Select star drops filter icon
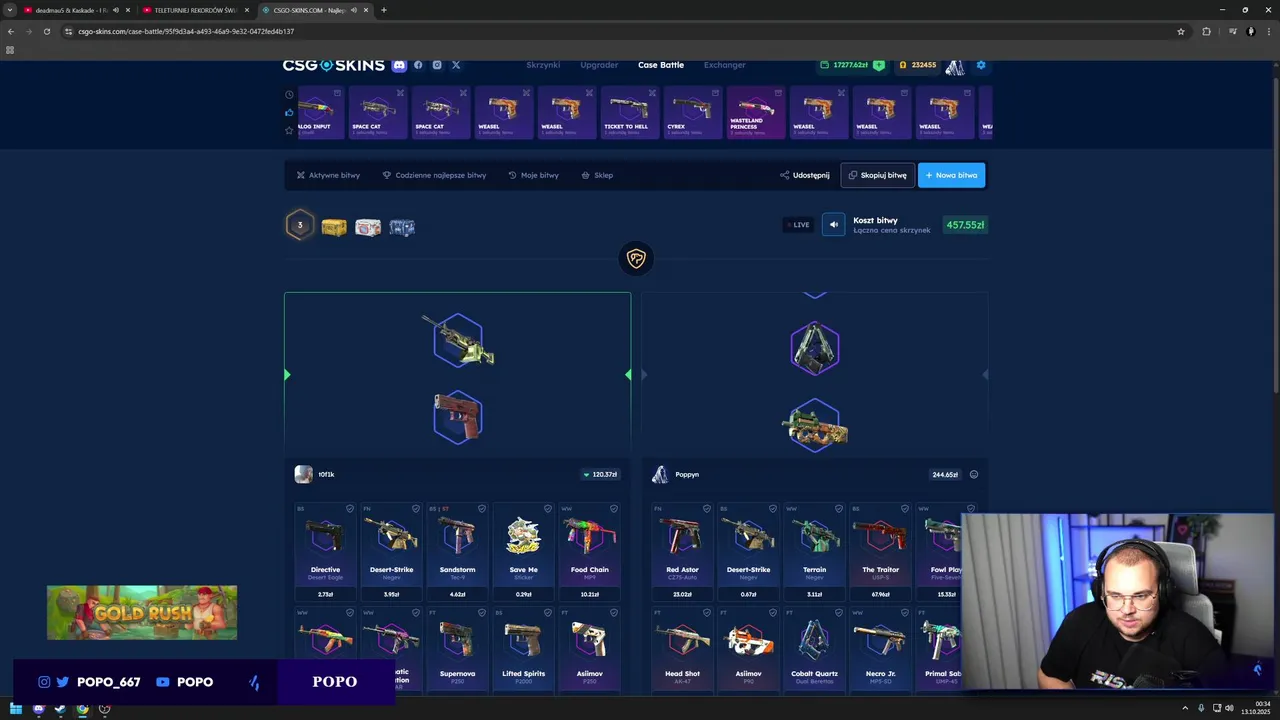Viewport: 1280px width, 720px height. pyautogui.click(x=289, y=130)
